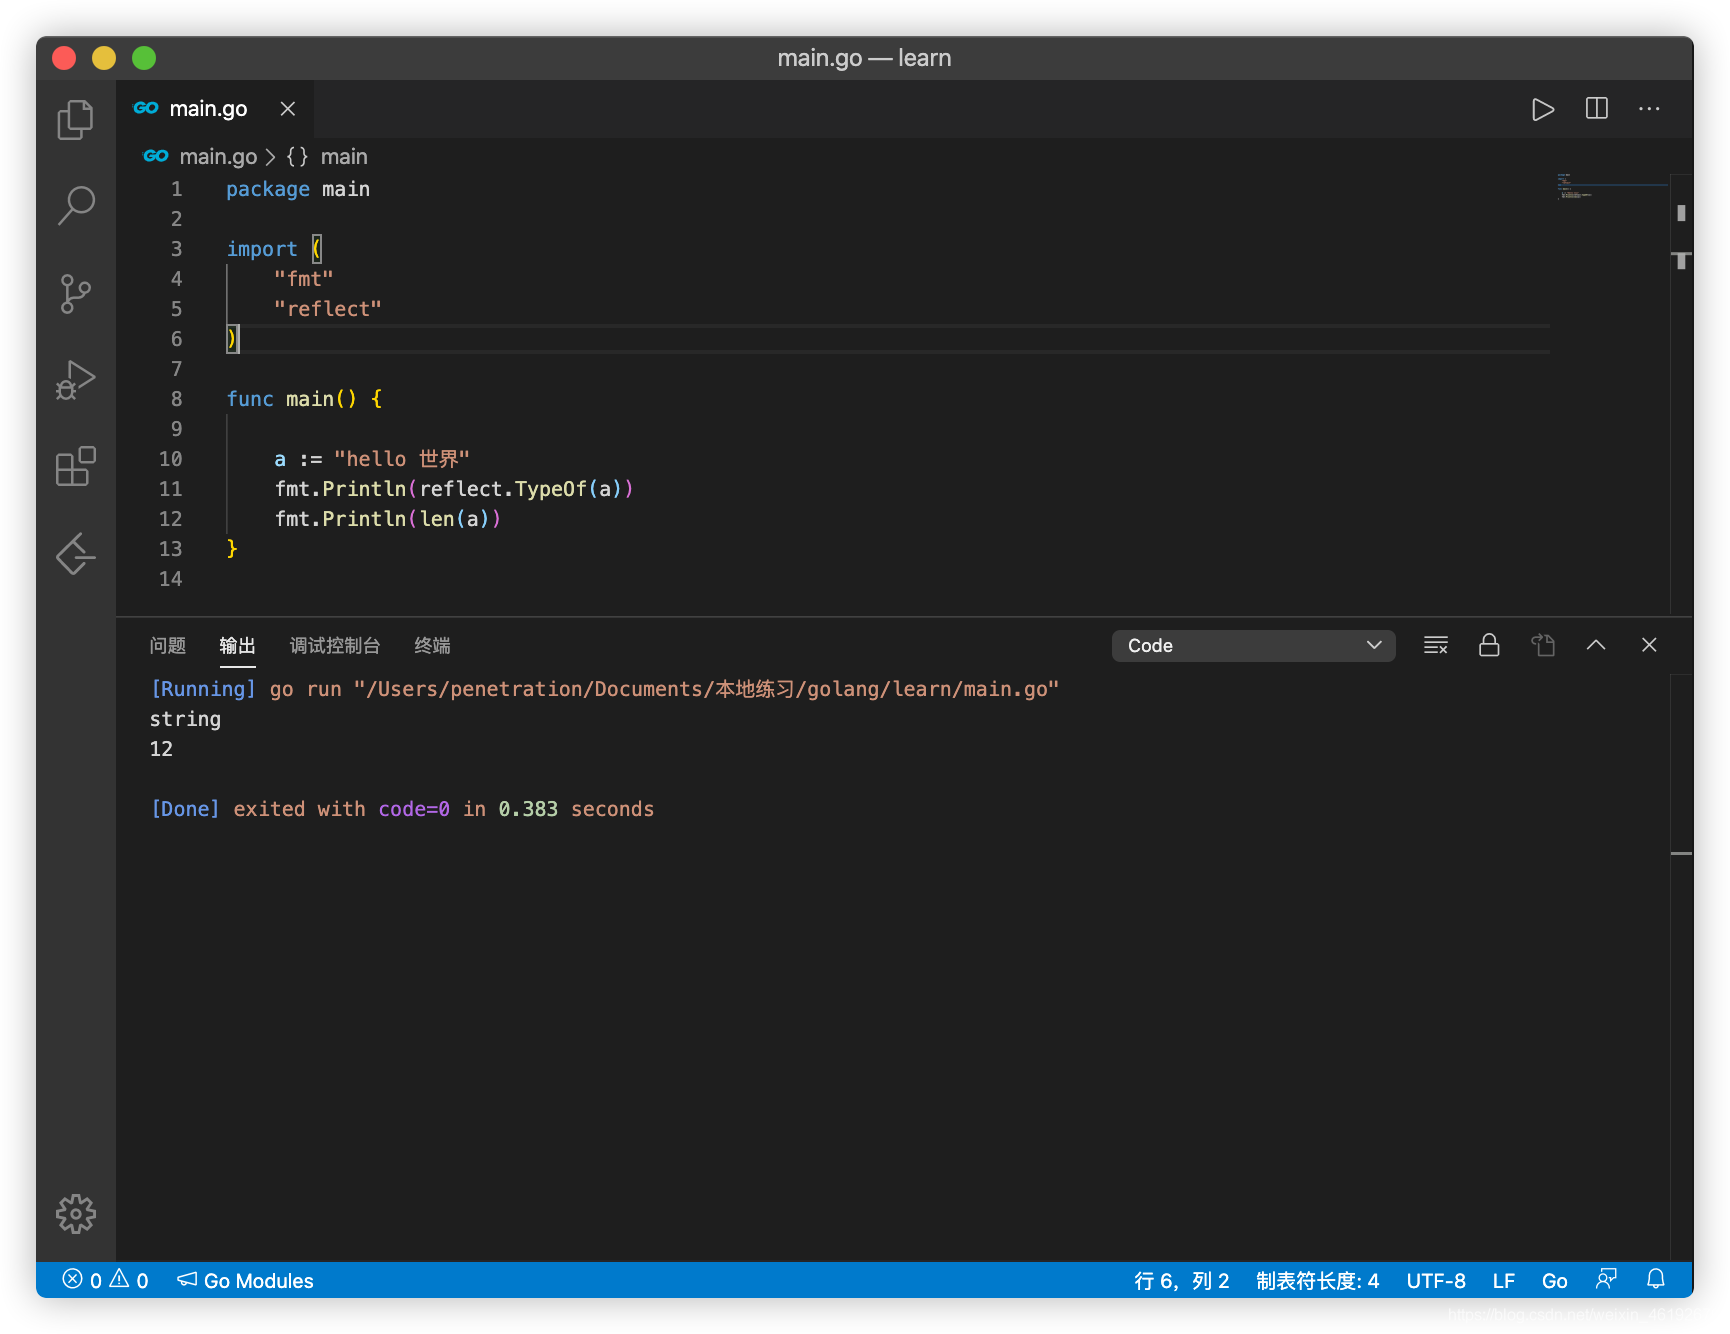Click the "hello 世界" string literal
This screenshot has height=1334, width=1730.
[x=402, y=459]
